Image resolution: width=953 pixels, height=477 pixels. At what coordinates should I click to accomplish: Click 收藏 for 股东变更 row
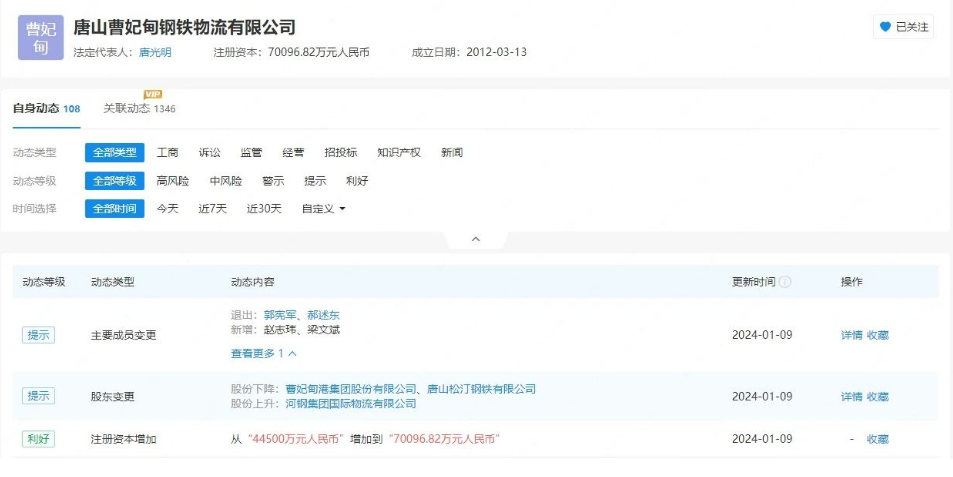pos(877,397)
